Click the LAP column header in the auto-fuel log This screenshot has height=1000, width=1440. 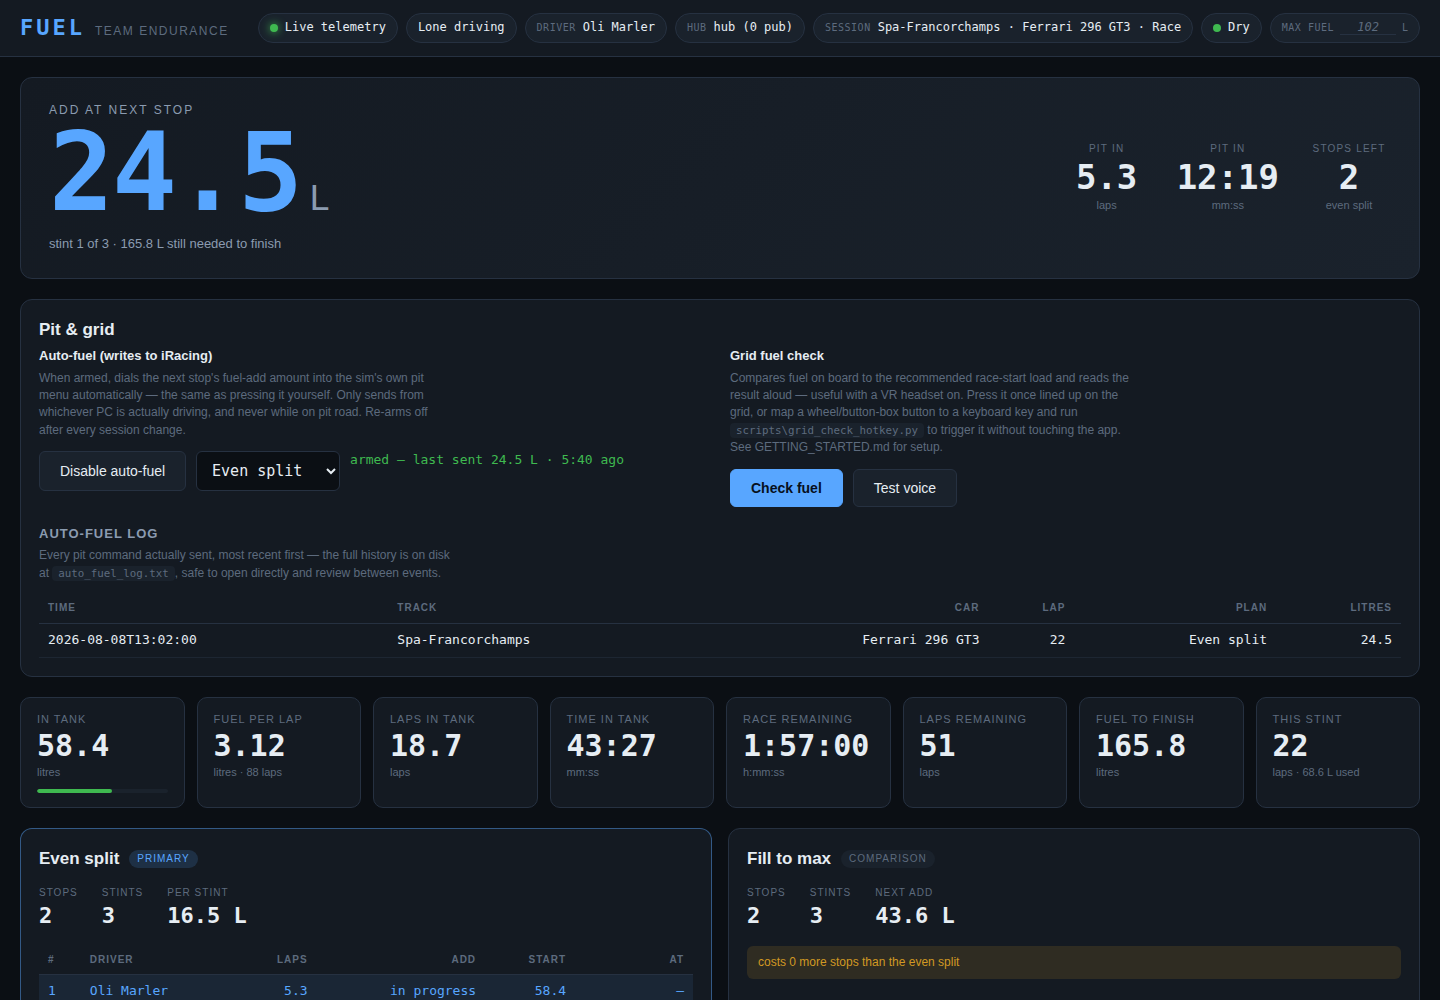[1053, 607]
